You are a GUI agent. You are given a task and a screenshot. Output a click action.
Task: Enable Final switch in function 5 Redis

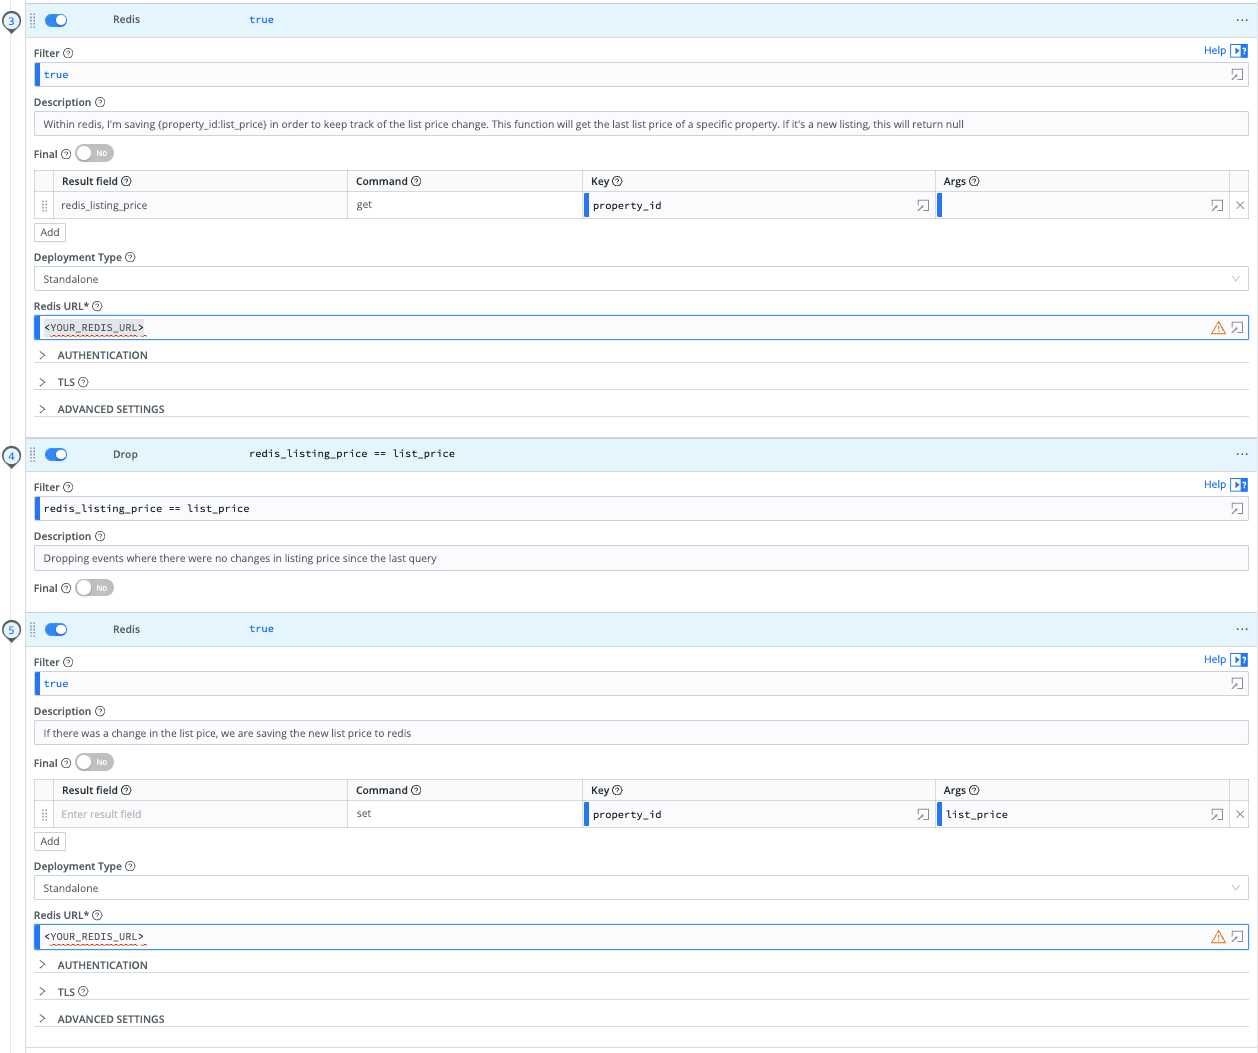[x=94, y=763]
